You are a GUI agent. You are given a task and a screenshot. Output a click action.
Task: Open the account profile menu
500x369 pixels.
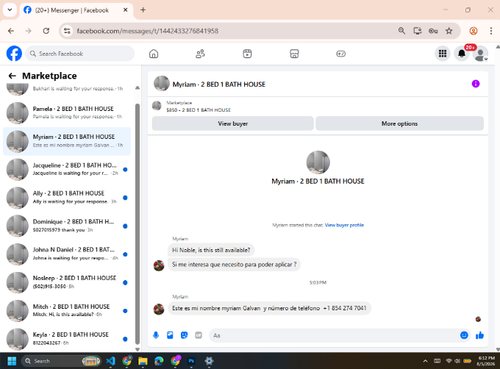click(480, 54)
